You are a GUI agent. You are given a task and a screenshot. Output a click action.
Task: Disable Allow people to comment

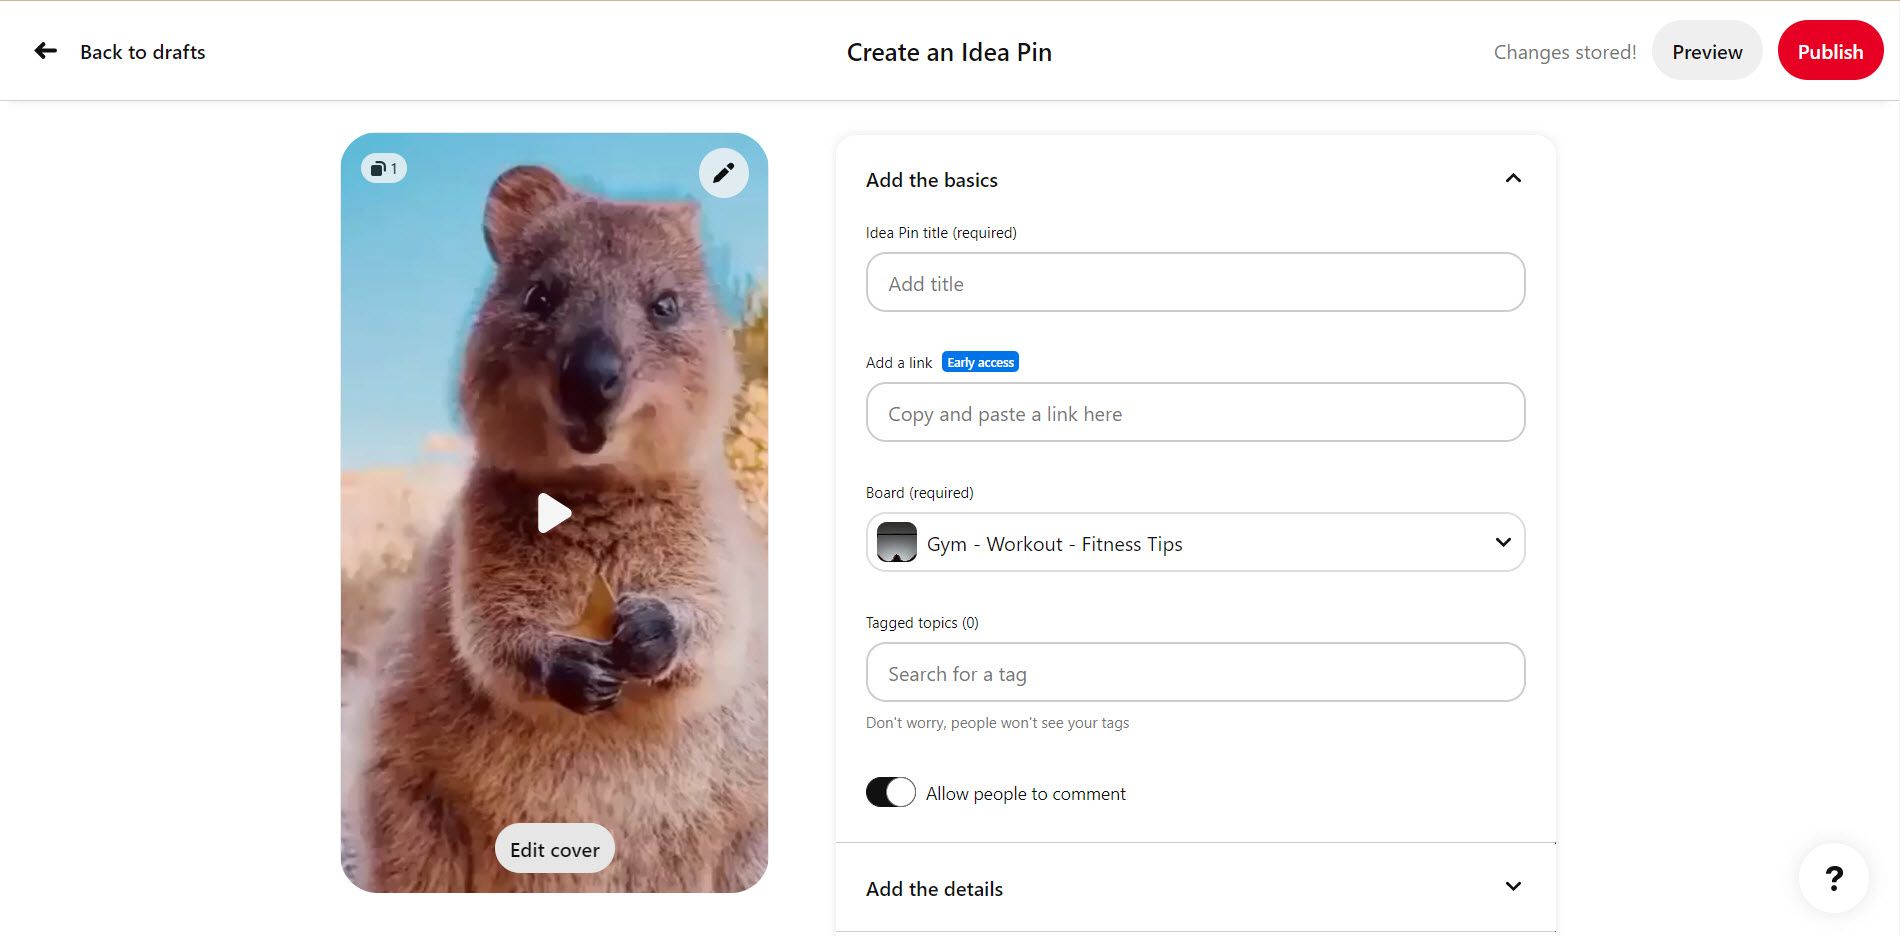(x=890, y=791)
